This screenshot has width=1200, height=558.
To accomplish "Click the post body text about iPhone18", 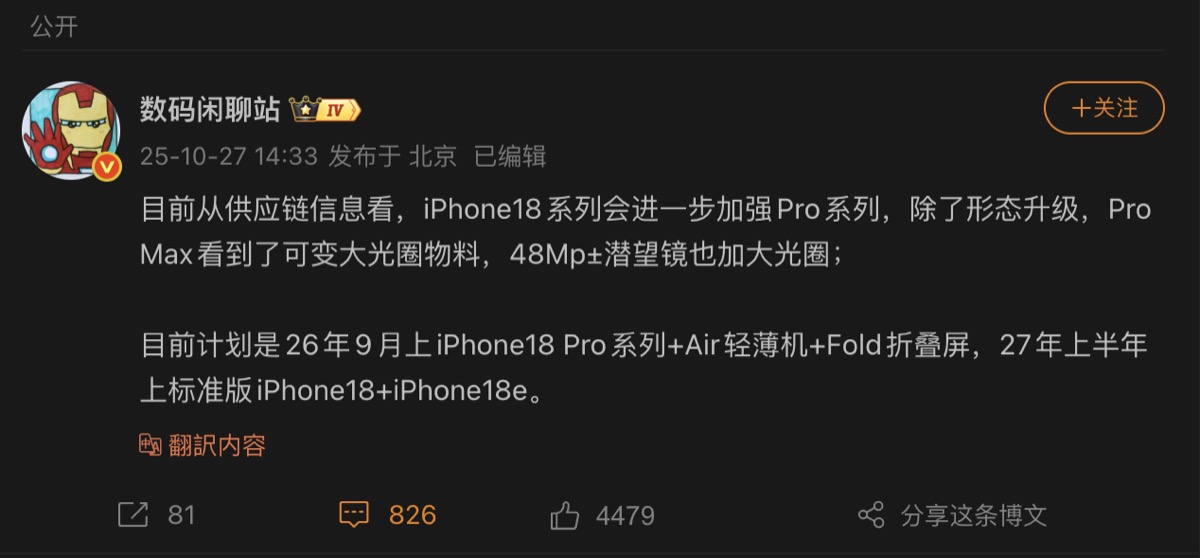I will pos(645,299).
